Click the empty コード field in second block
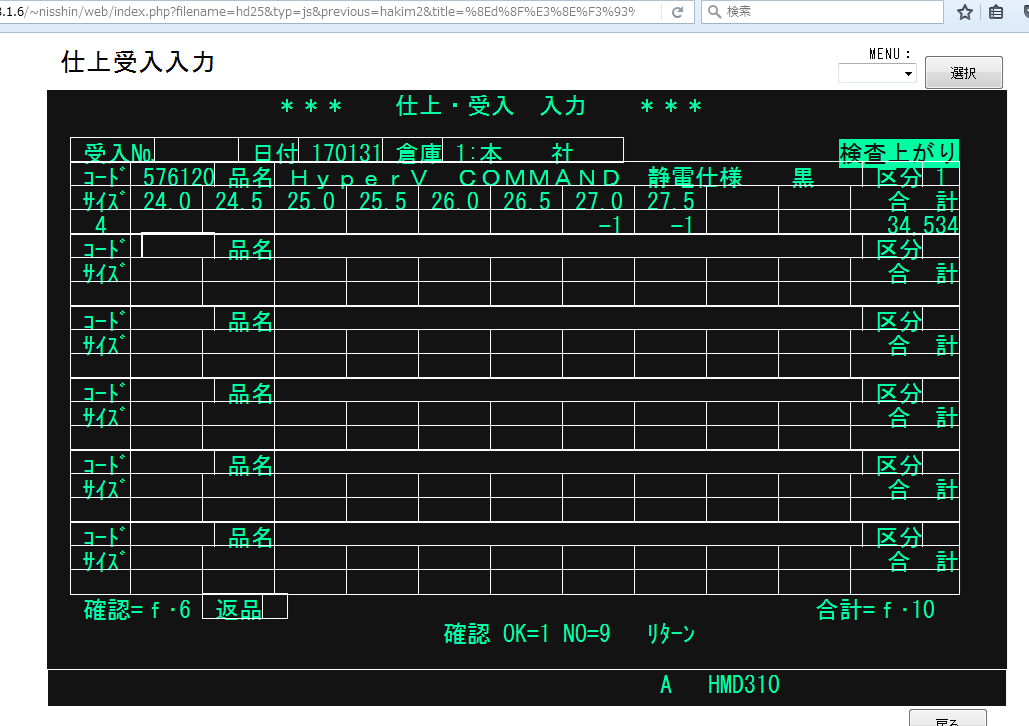Screen dimensions: 1029x726 [178, 246]
